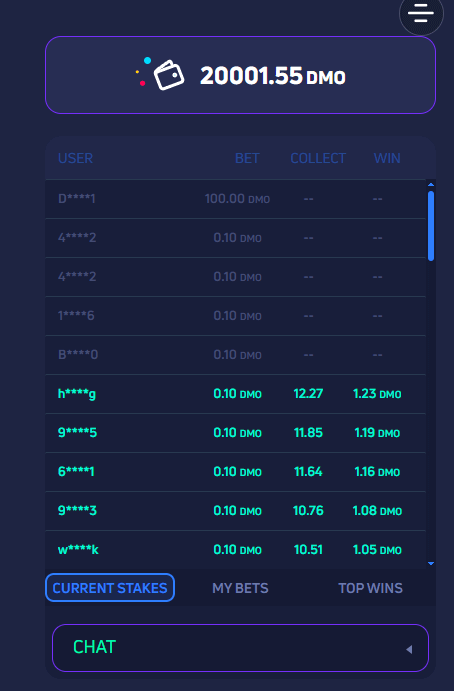Click the scrollbar up arrow
Image resolution: width=454 pixels, height=691 pixels.
431,185
